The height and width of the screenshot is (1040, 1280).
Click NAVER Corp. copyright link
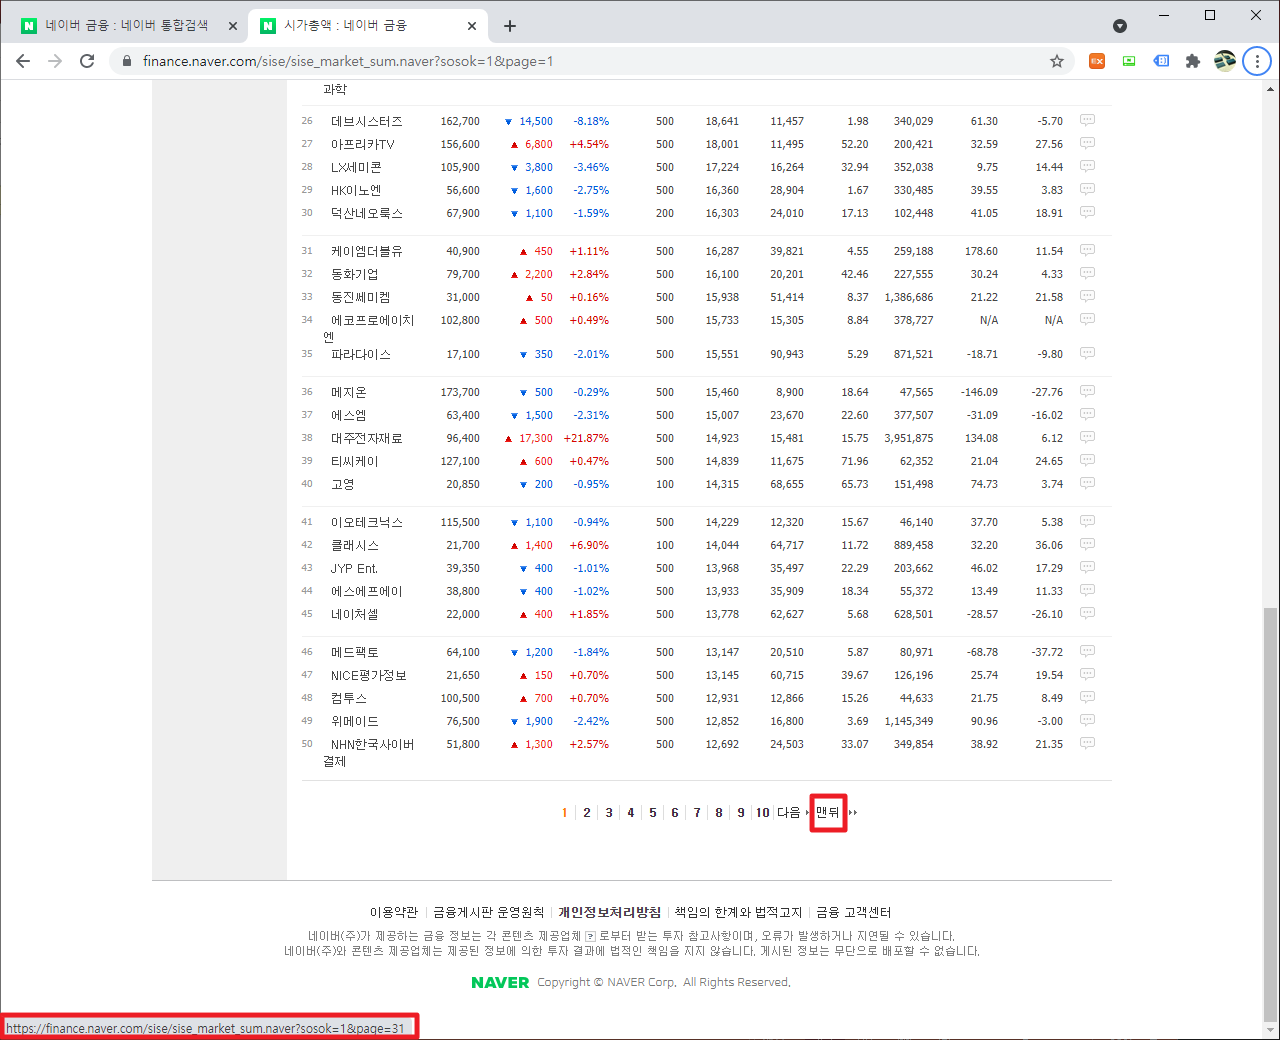pyautogui.click(x=642, y=982)
